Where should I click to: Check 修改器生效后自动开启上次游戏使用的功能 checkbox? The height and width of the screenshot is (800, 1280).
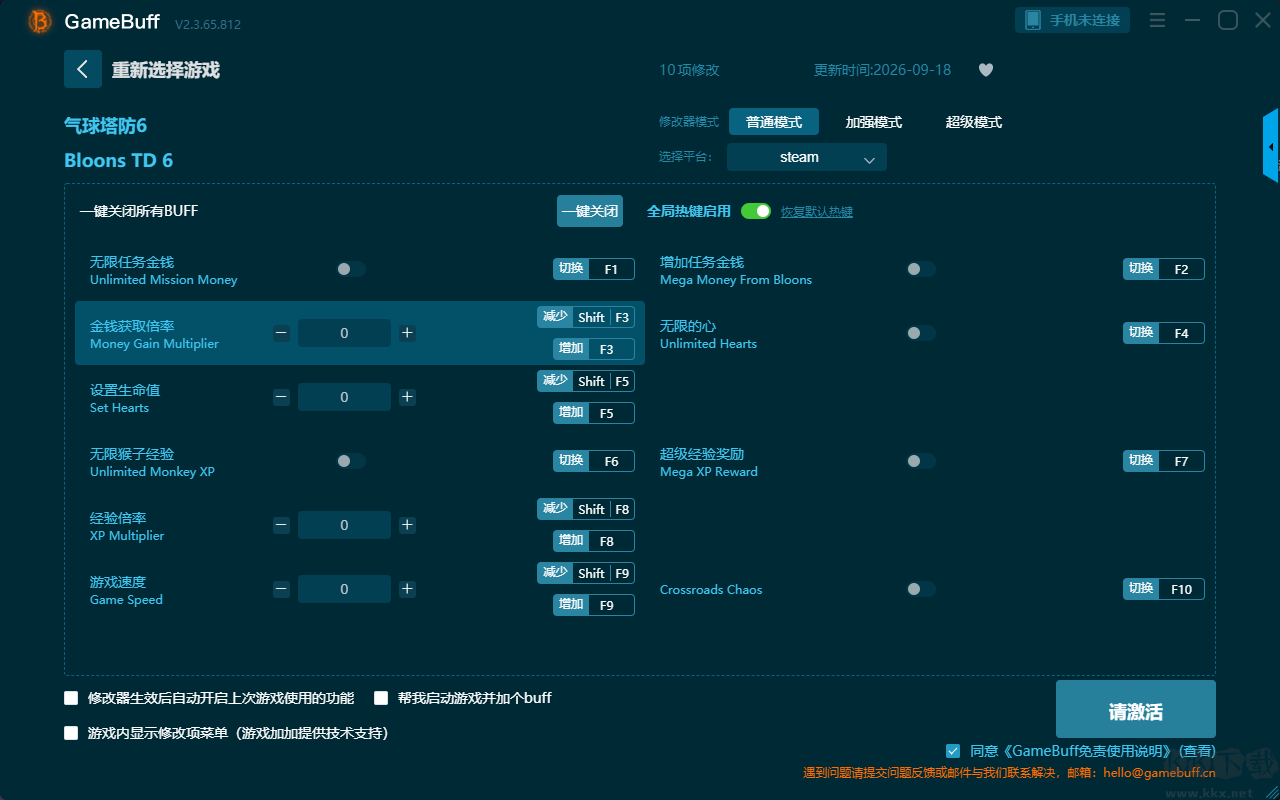point(71,698)
